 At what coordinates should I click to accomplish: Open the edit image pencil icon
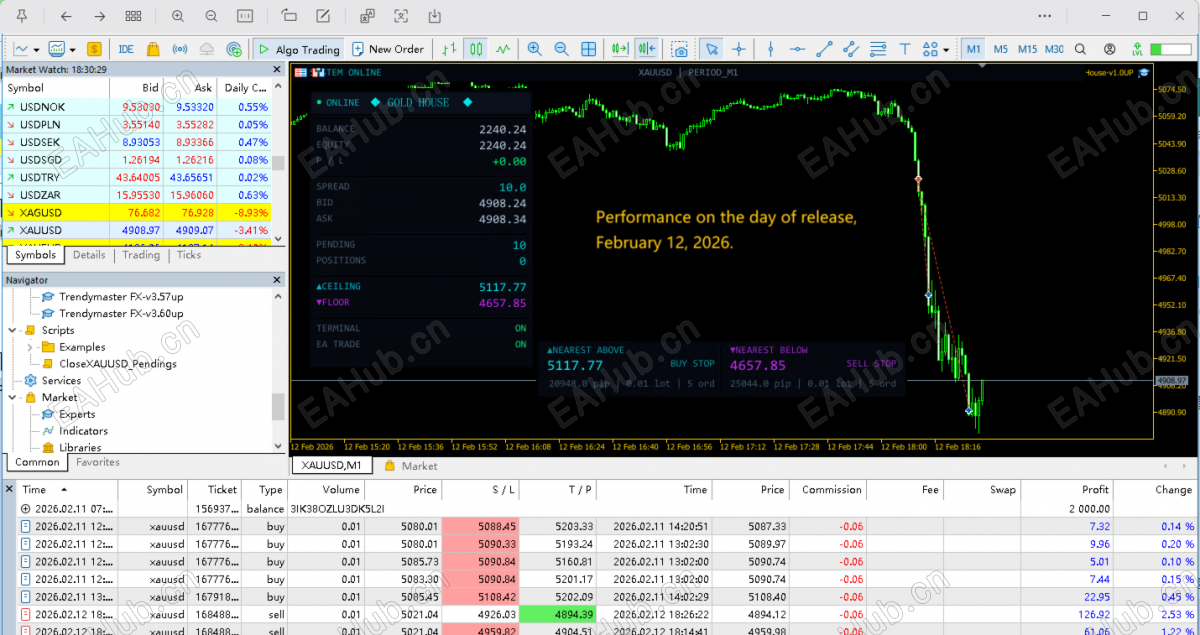tap(322, 16)
